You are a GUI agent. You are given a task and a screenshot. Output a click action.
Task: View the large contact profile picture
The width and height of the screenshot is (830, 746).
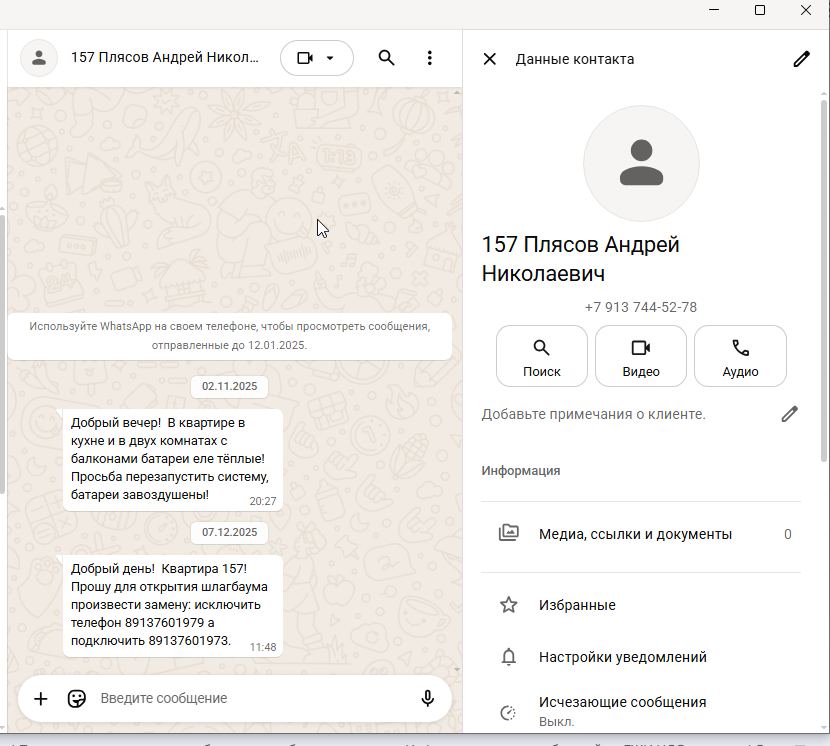tap(641, 163)
